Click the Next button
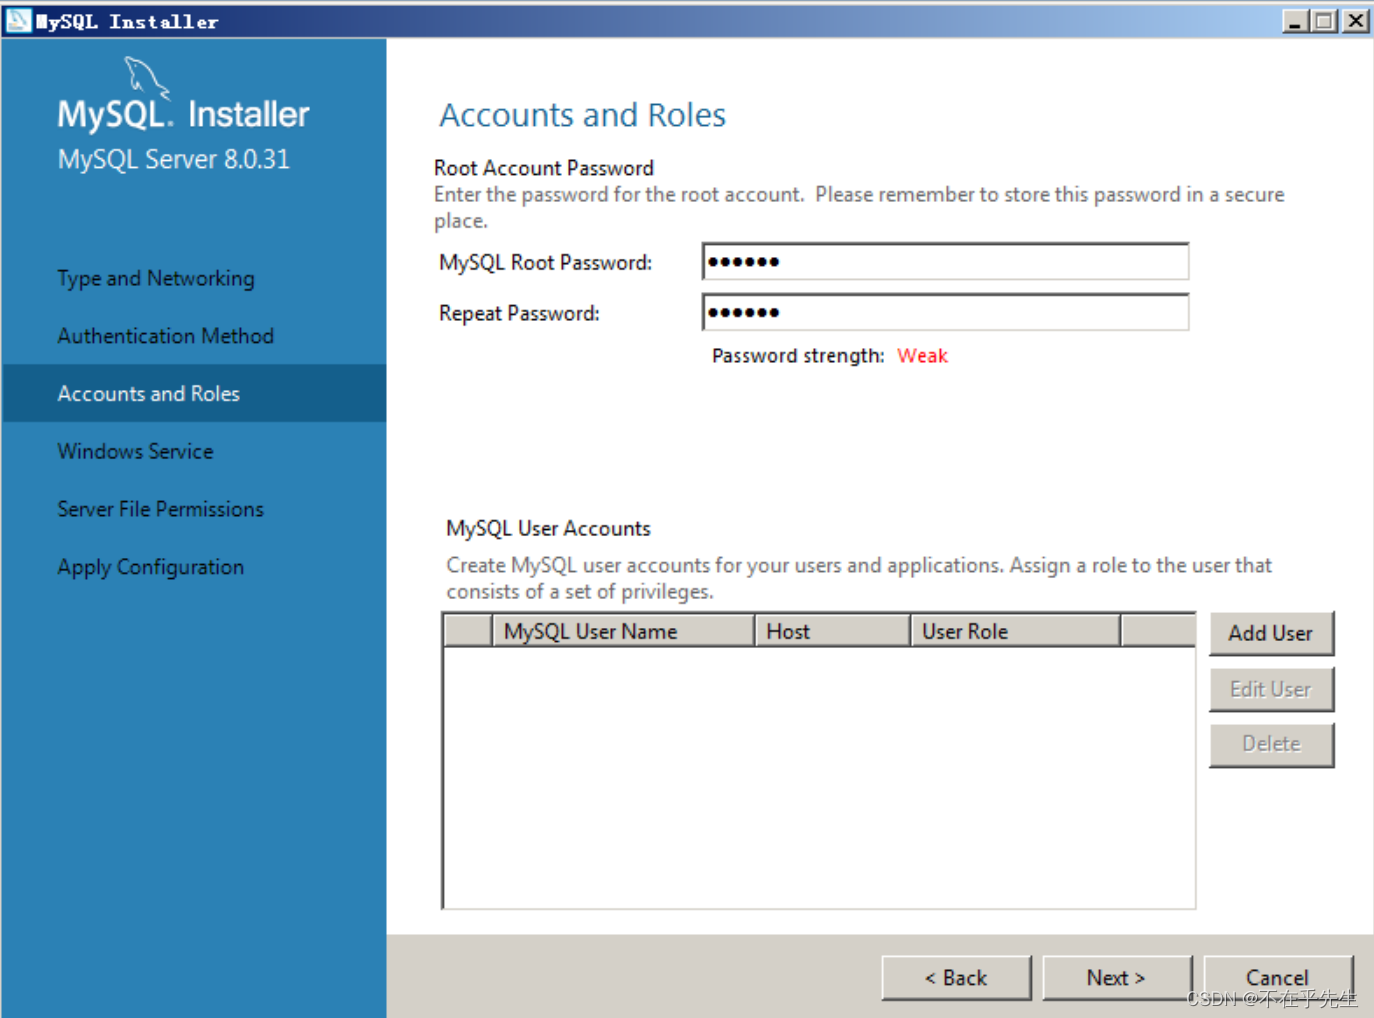This screenshot has width=1374, height=1018. click(x=1117, y=978)
